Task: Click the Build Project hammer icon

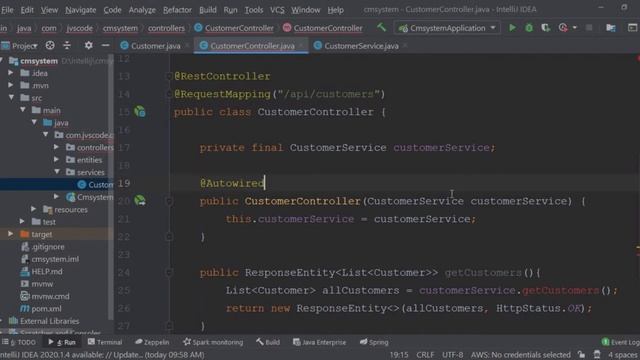Action: pos(381,27)
